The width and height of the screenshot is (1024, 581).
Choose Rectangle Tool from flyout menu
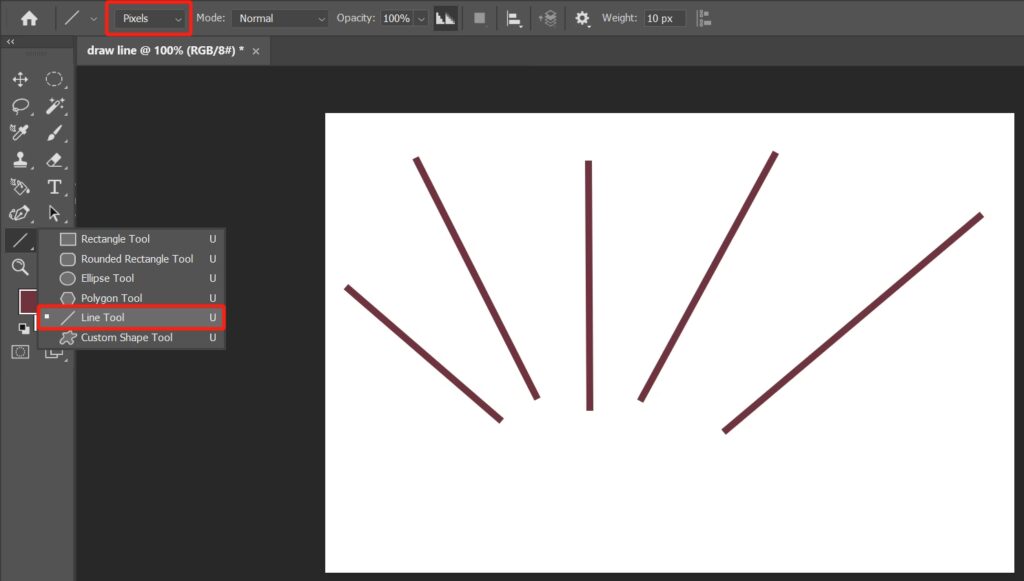(x=115, y=239)
